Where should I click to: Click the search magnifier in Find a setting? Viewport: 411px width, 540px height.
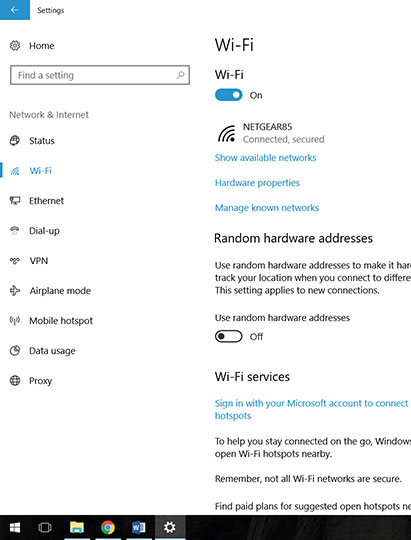(x=181, y=75)
